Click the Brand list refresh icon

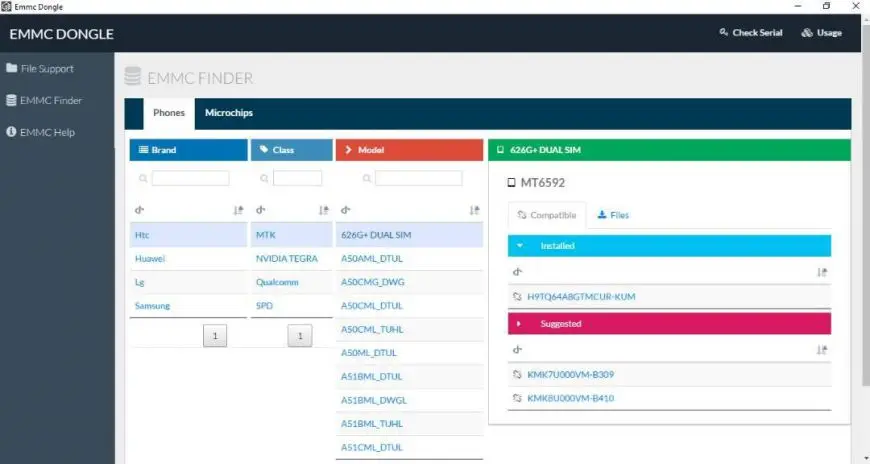139,210
